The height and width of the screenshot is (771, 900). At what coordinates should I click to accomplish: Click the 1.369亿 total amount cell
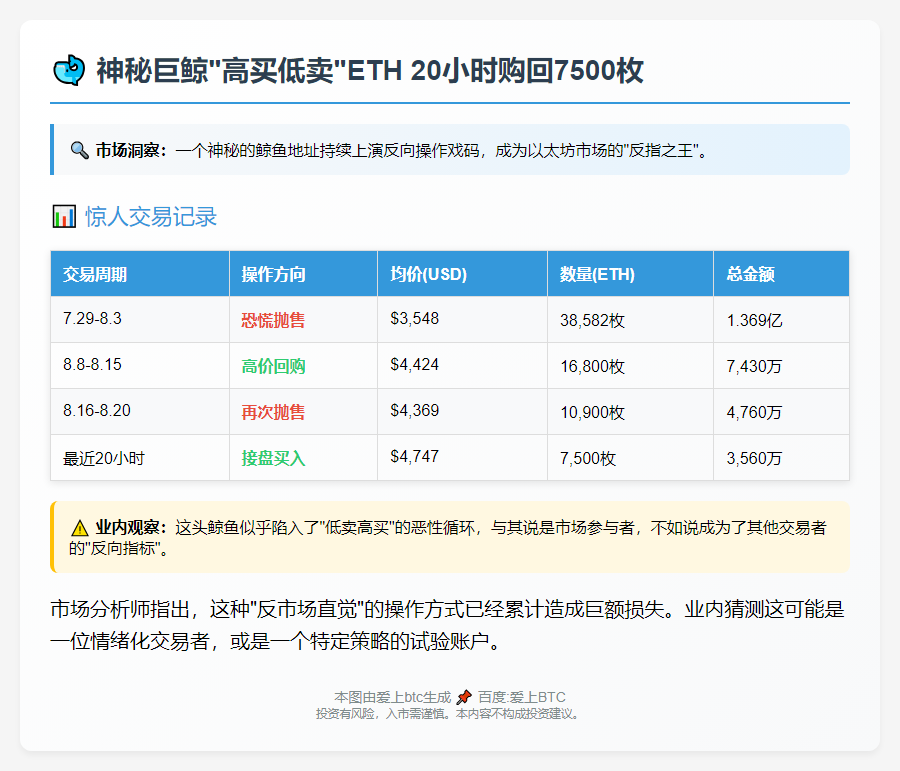(x=755, y=321)
